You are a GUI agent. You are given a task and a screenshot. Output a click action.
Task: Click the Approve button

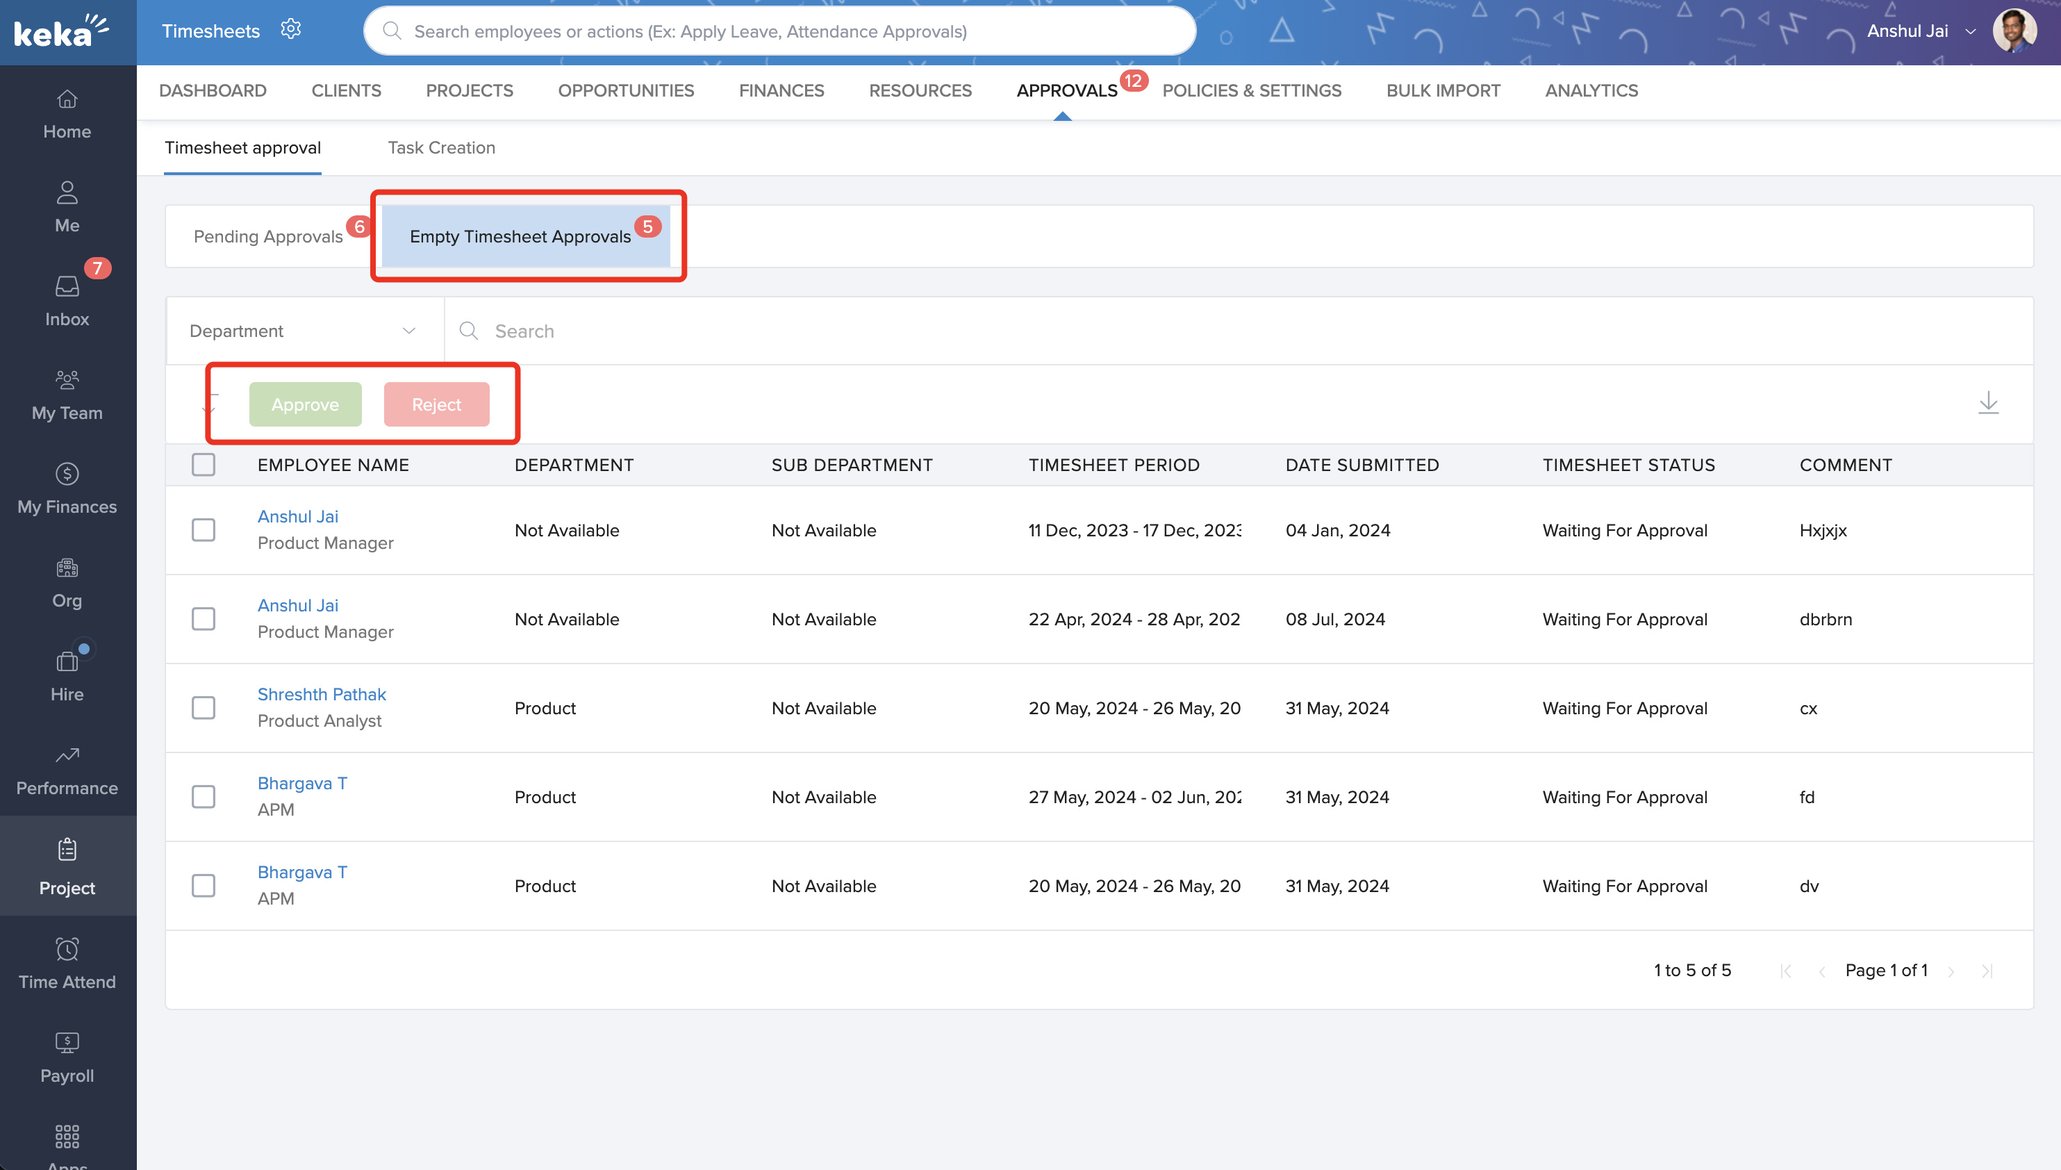click(303, 403)
